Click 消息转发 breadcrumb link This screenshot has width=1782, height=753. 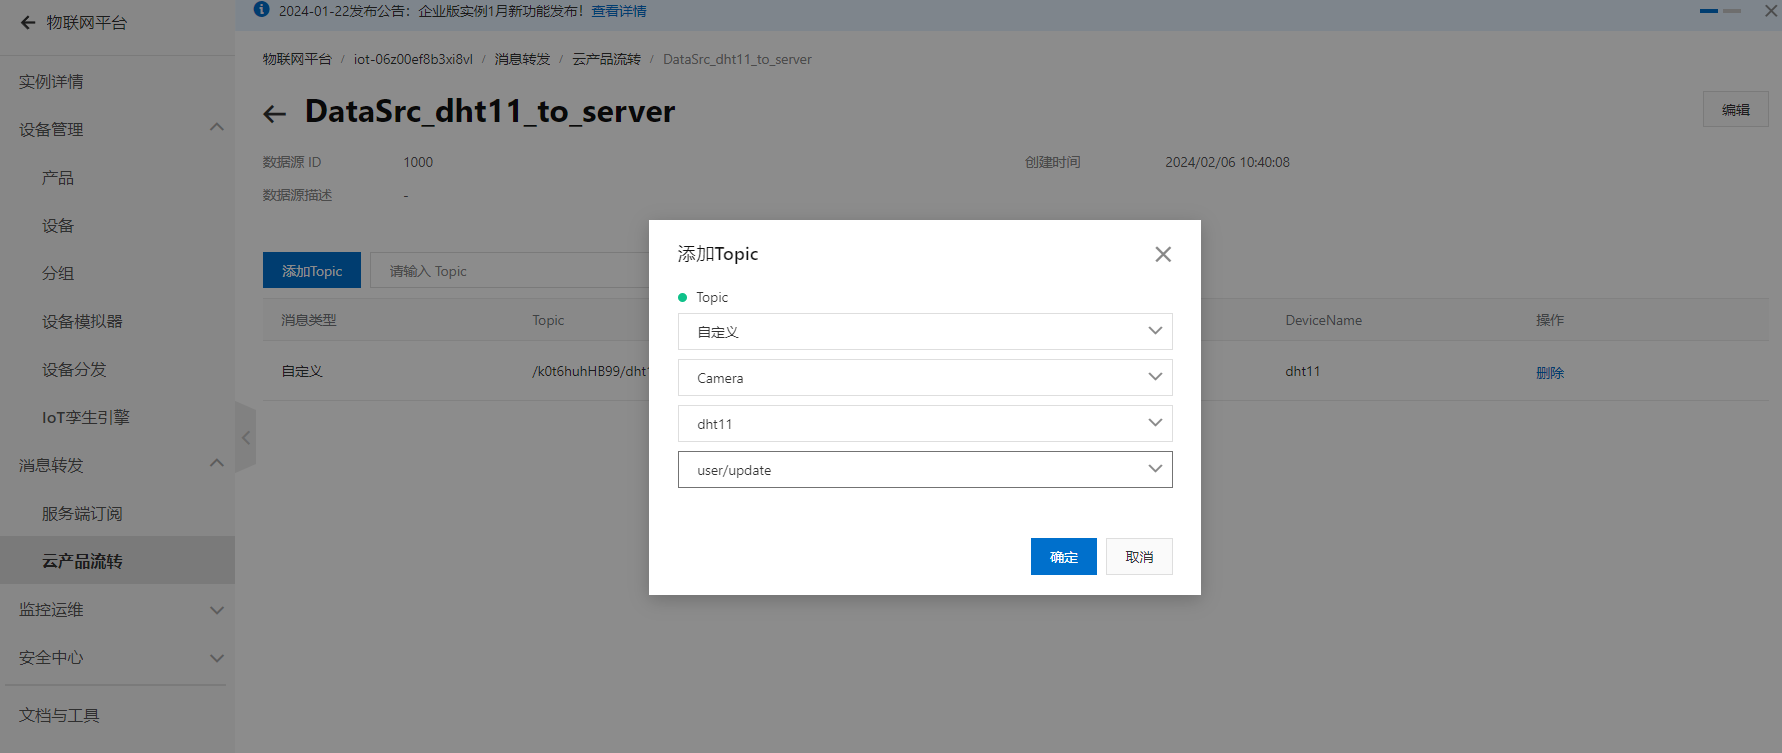522,59
